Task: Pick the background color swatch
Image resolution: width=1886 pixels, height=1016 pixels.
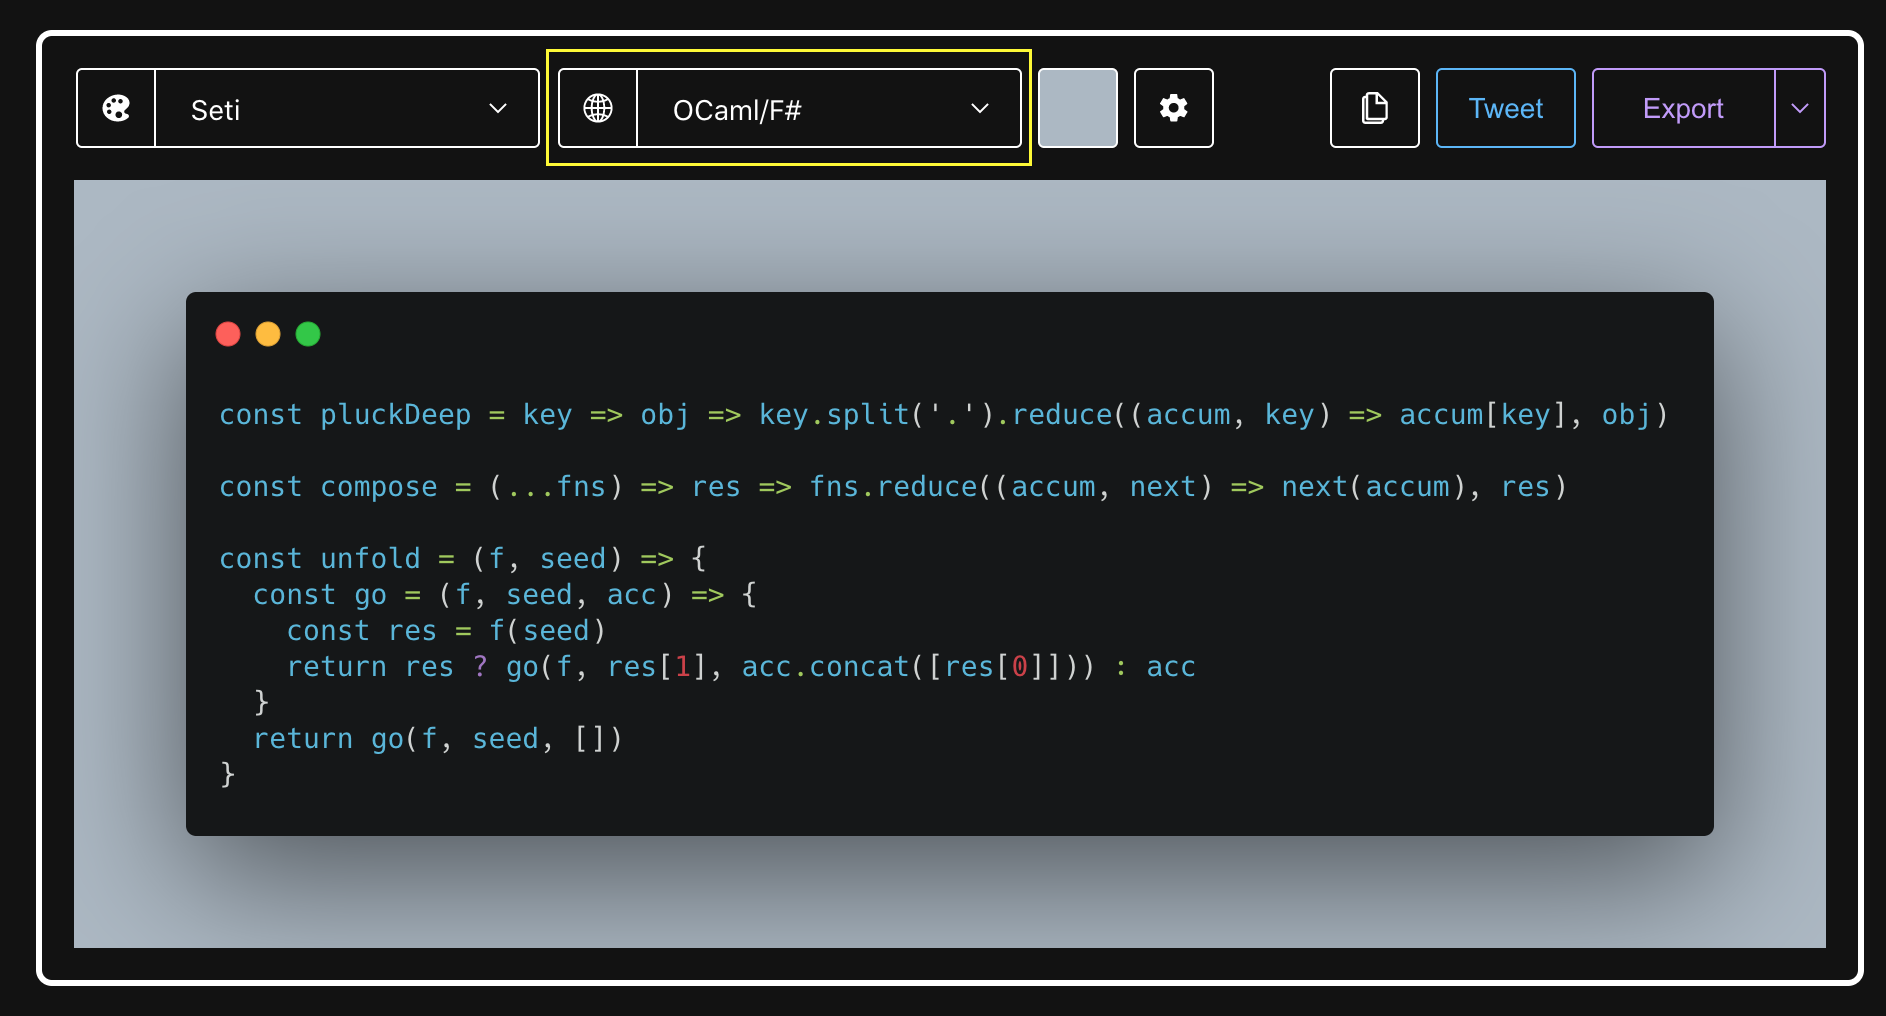Action: (x=1078, y=108)
